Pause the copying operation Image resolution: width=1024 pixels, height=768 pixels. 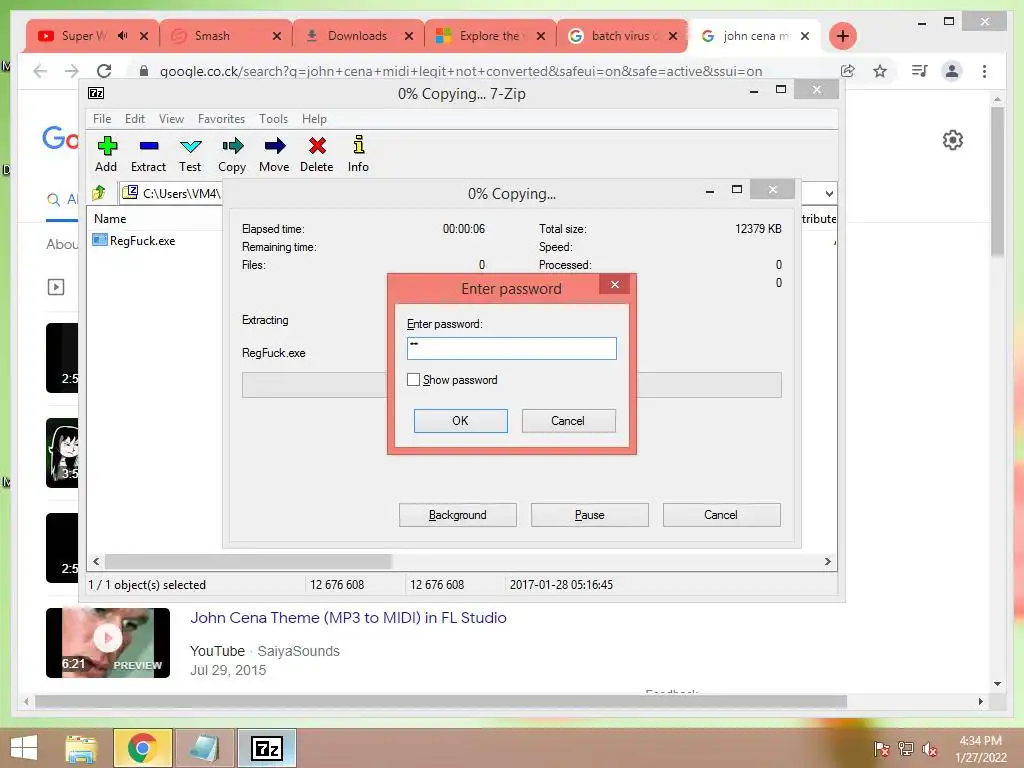click(x=590, y=515)
